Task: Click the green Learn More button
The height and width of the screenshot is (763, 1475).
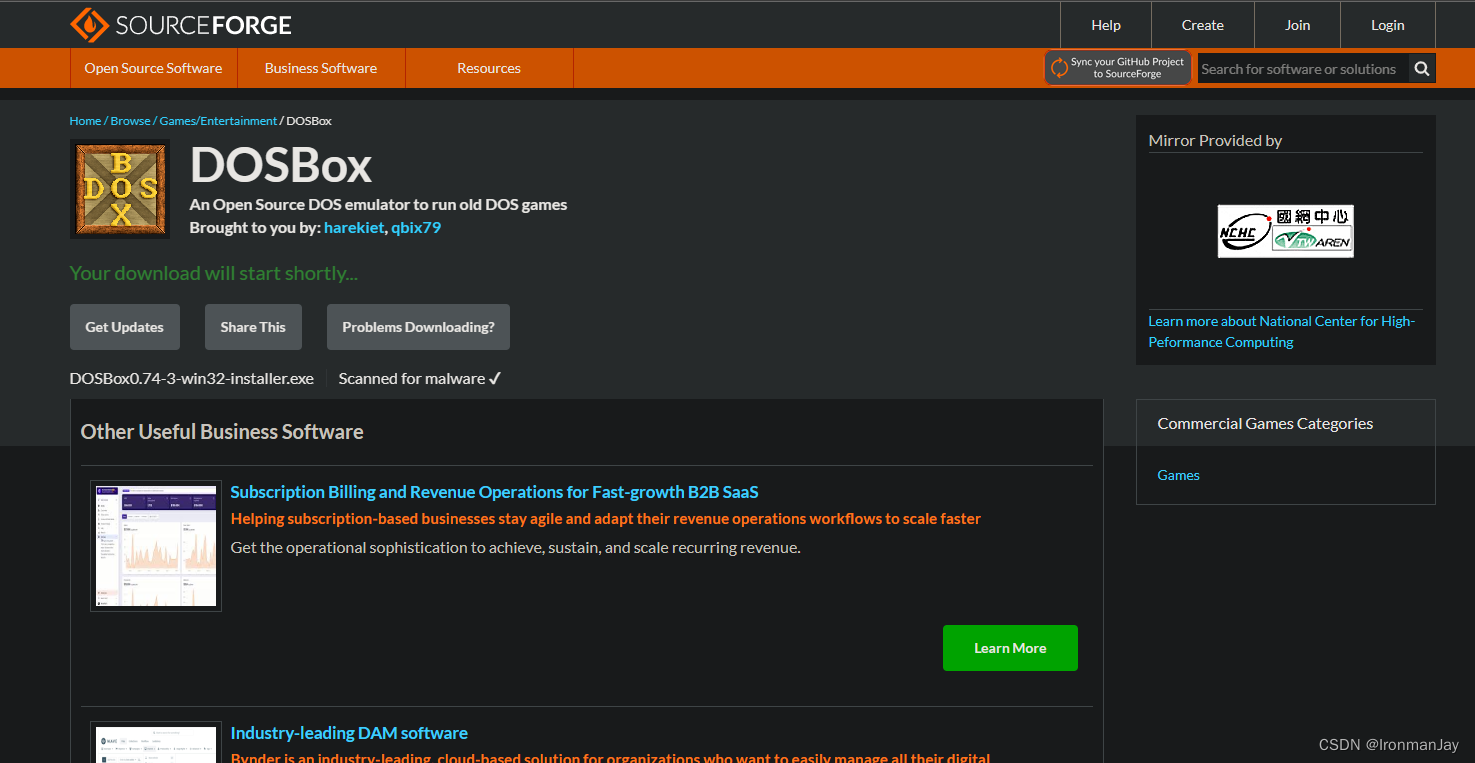Action: [1010, 648]
